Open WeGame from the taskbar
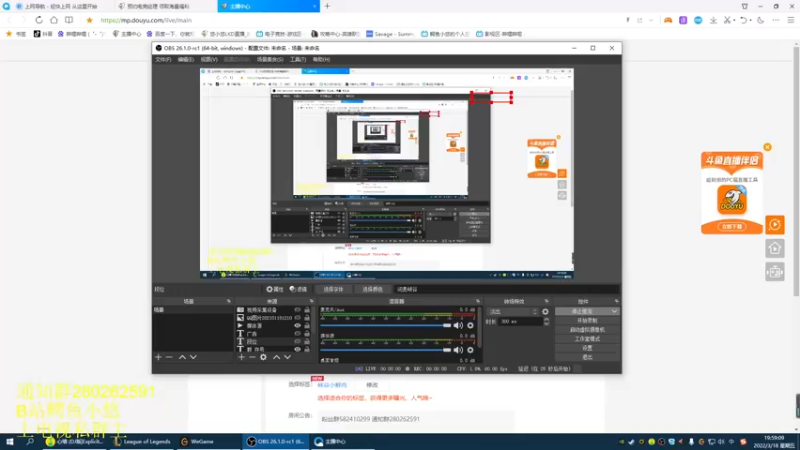The height and width of the screenshot is (450, 800). pyautogui.click(x=198, y=442)
